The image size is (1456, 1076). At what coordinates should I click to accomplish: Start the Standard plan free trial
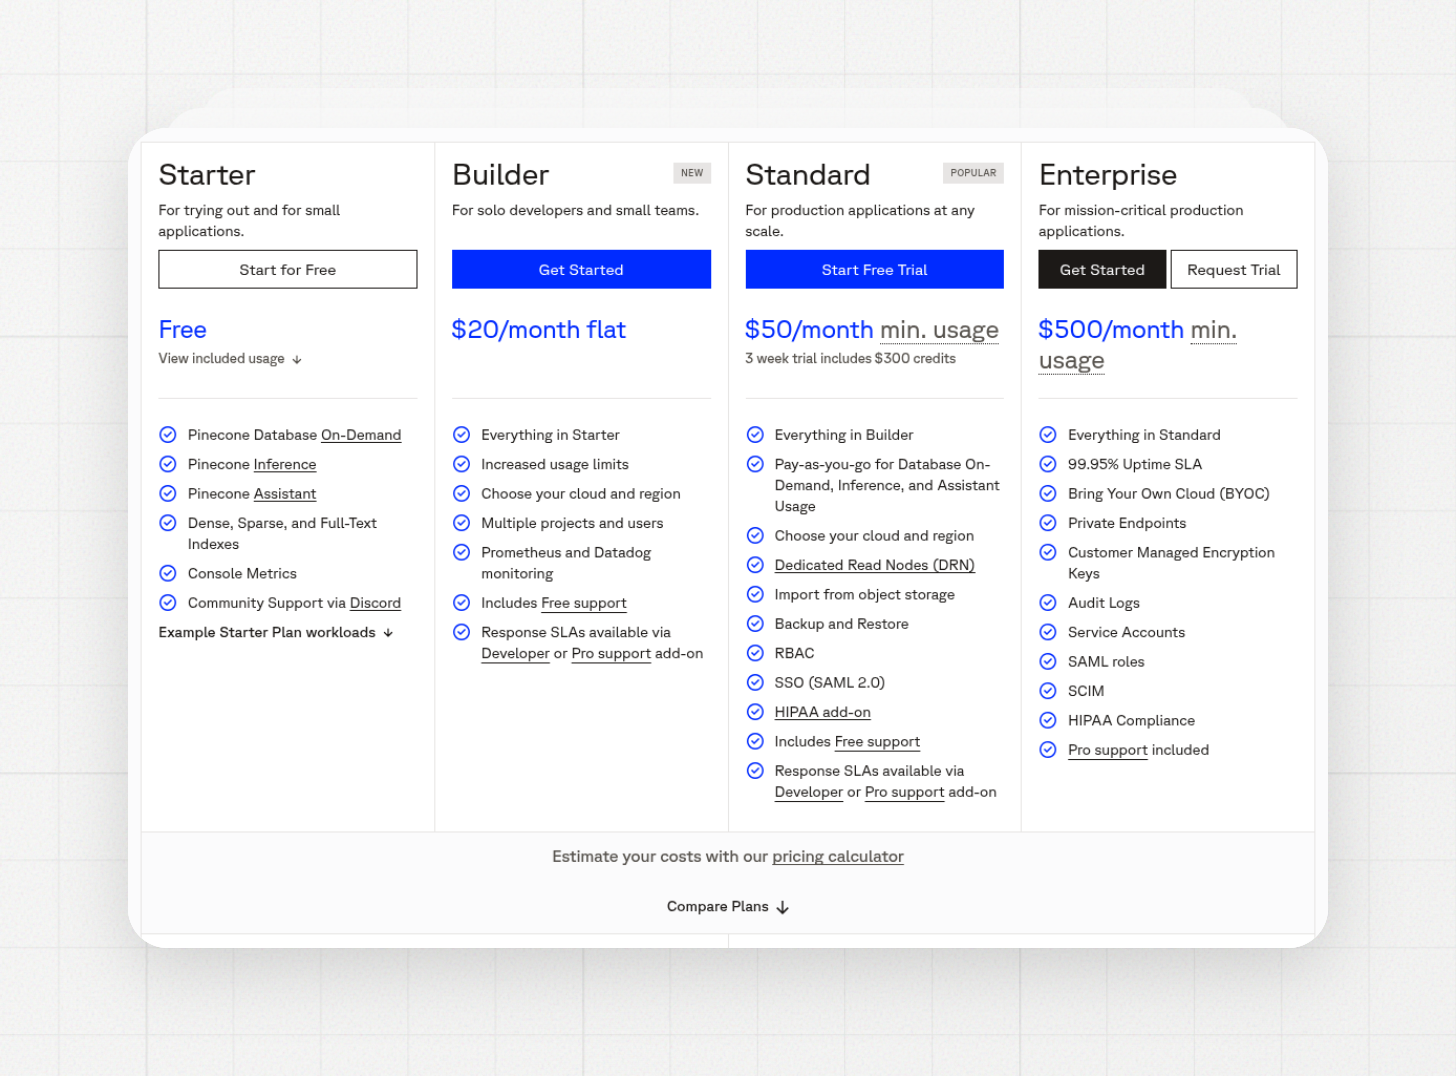tap(874, 269)
